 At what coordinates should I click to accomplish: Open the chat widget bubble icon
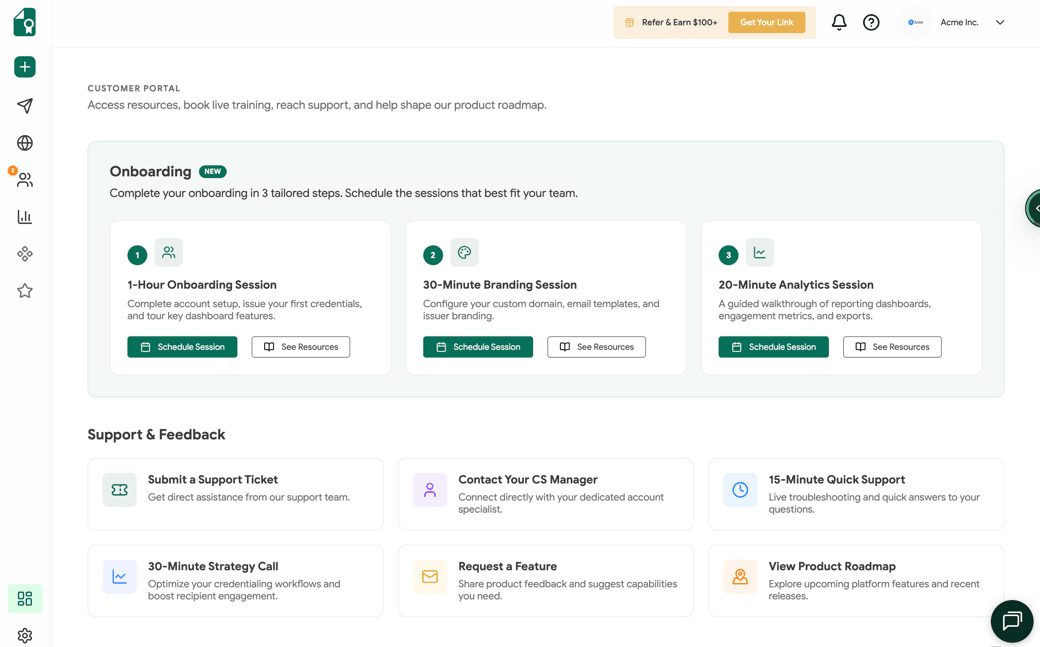[x=1011, y=621]
